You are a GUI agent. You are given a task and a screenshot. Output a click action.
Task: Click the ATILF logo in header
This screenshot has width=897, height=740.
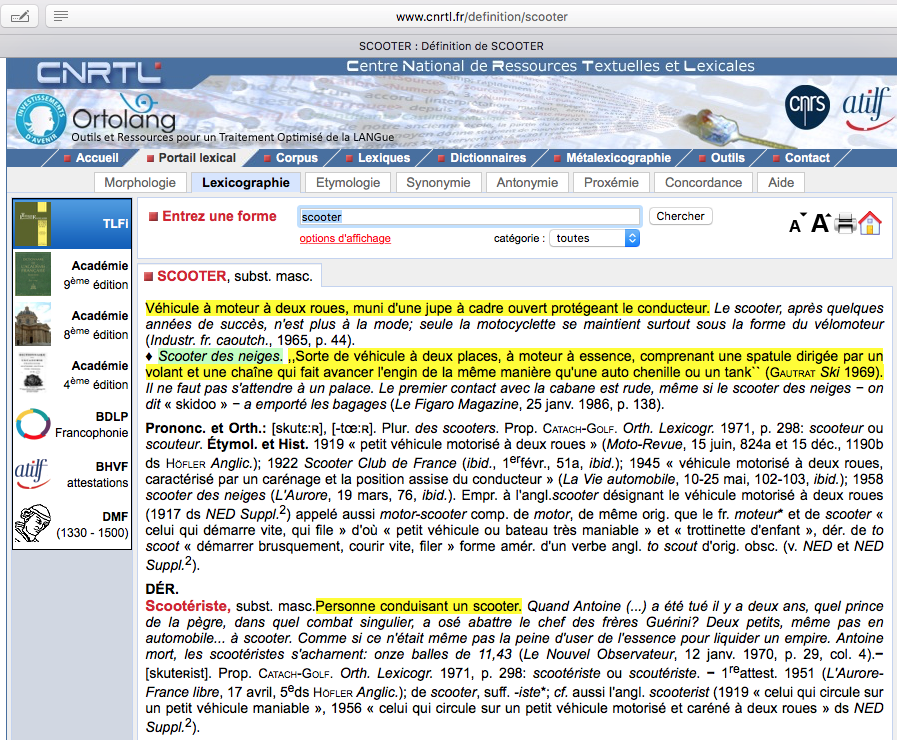click(x=866, y=108)
